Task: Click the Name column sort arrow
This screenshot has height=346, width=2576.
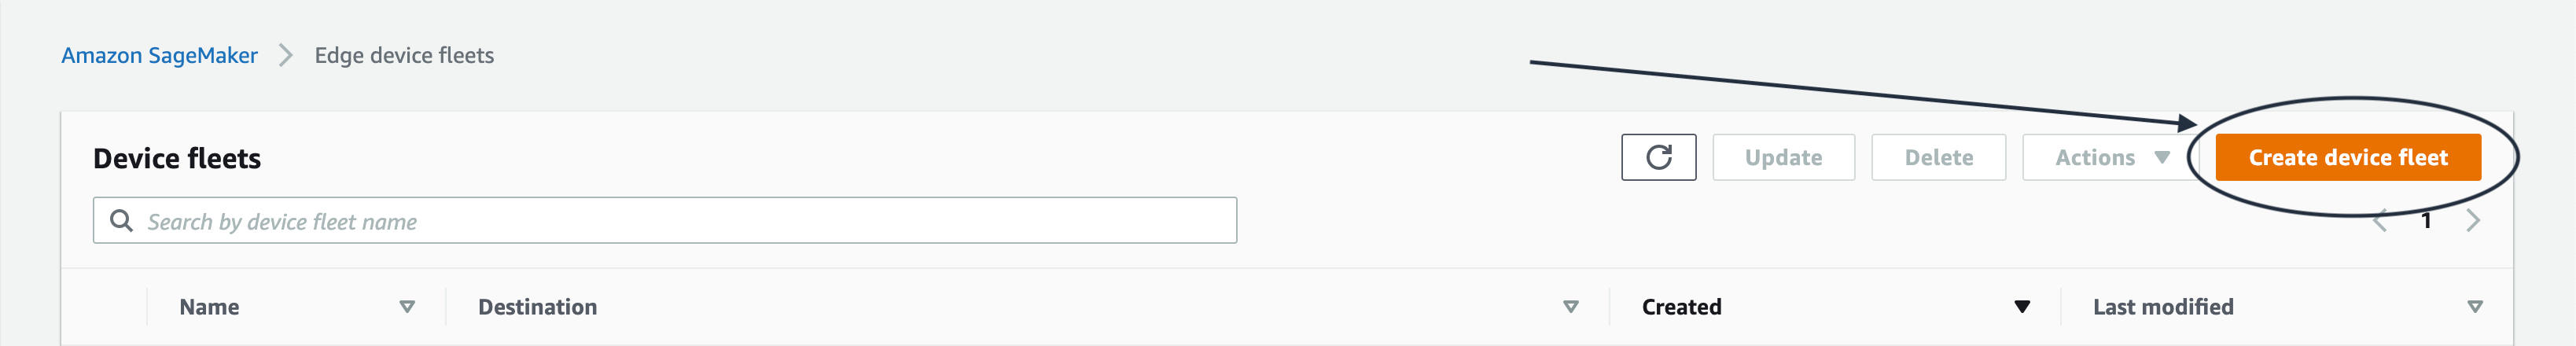Action: click(407, 307)
